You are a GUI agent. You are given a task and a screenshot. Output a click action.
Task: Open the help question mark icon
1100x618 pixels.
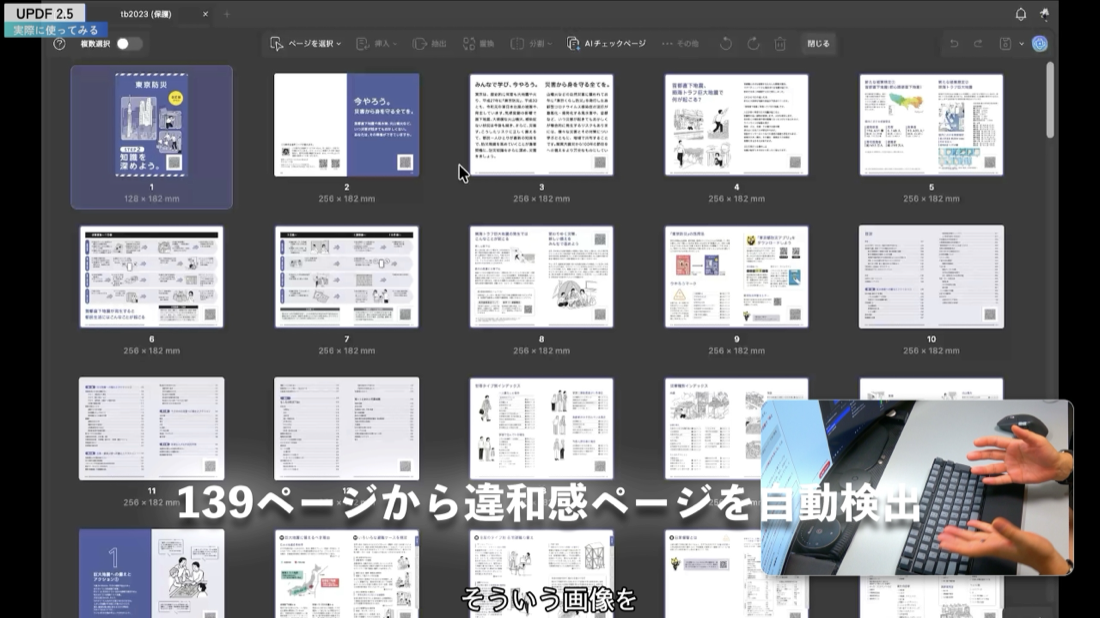tap(60, 43)
